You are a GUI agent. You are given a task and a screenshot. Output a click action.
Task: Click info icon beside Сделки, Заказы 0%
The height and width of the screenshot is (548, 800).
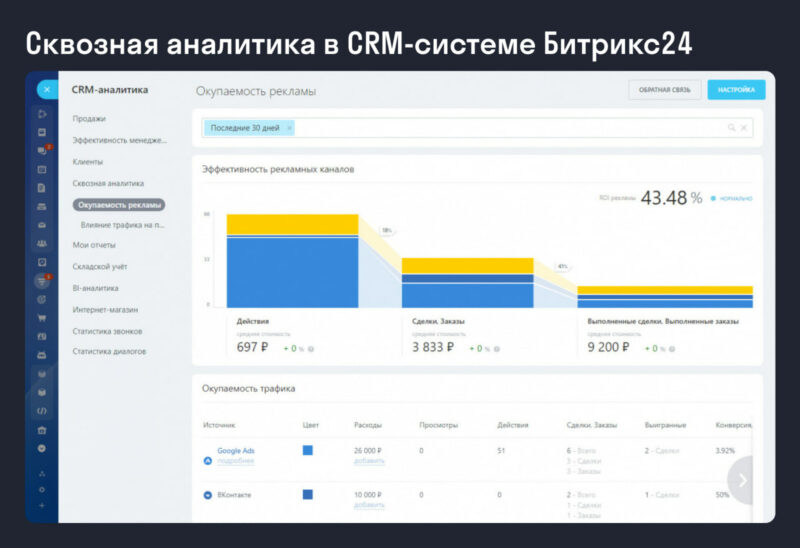click(496, 349)
